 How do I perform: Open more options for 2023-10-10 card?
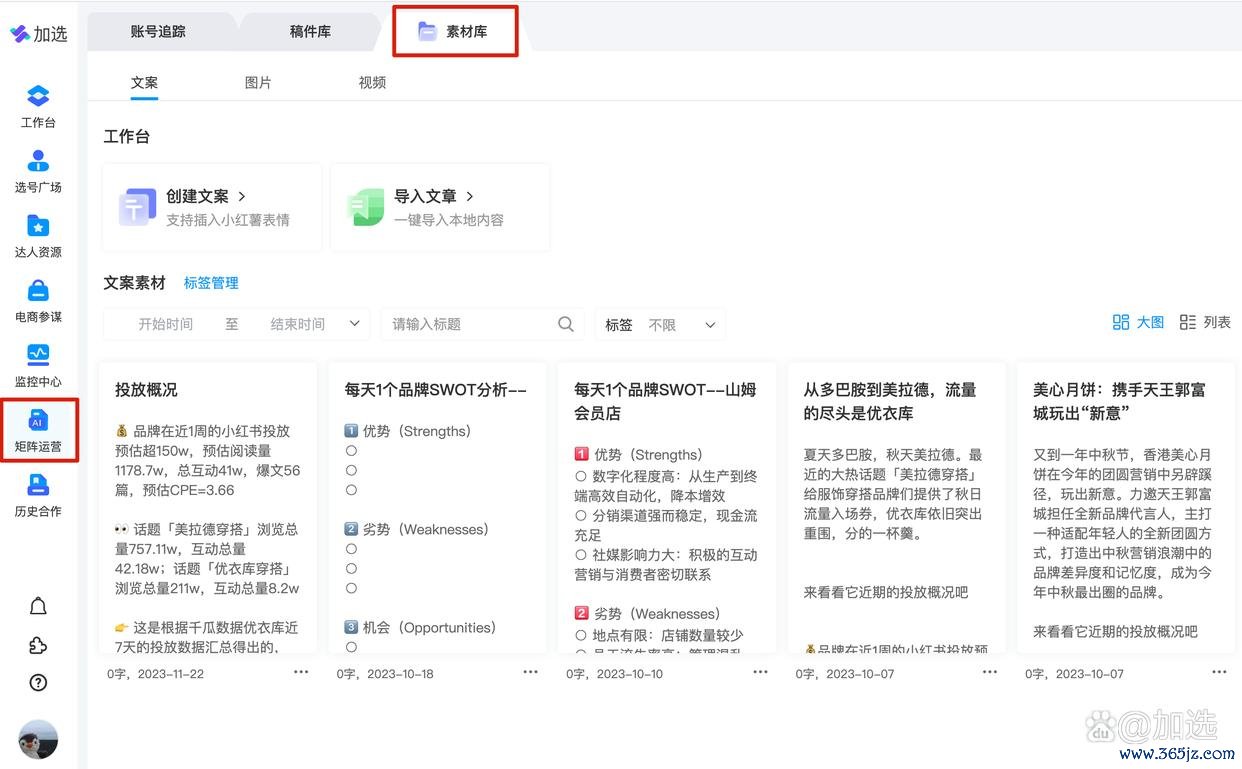pyautogui.click(x=760, y=672)
